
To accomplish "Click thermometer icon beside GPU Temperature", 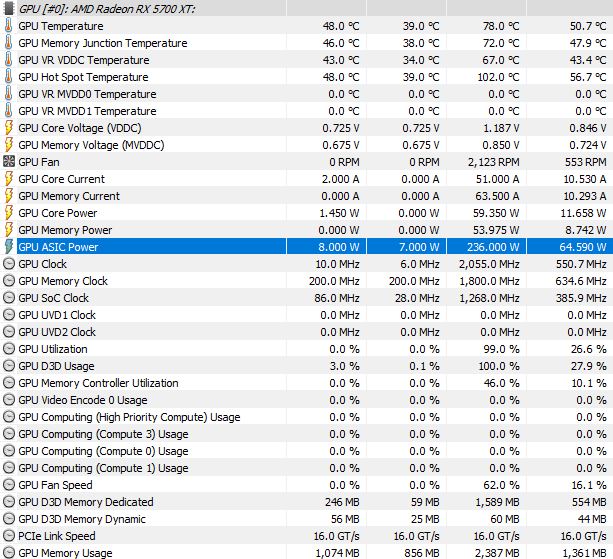I will (x=9, y=26).
